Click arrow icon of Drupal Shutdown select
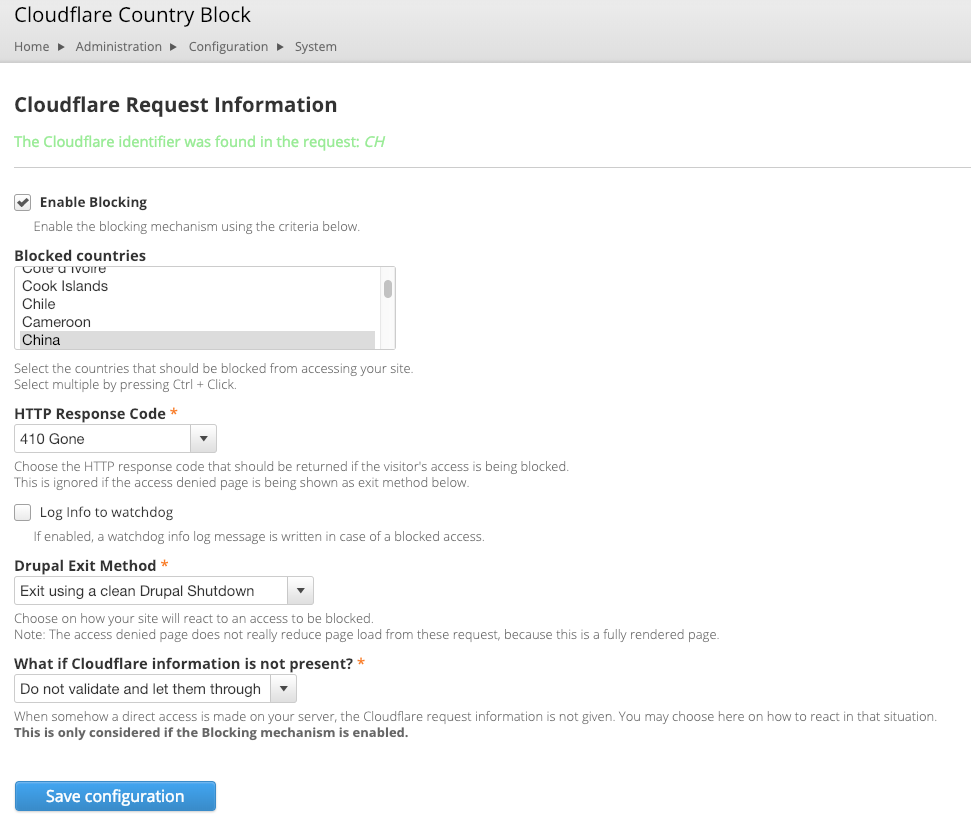Screen dimensions: 971x836 tap(301, 591)
